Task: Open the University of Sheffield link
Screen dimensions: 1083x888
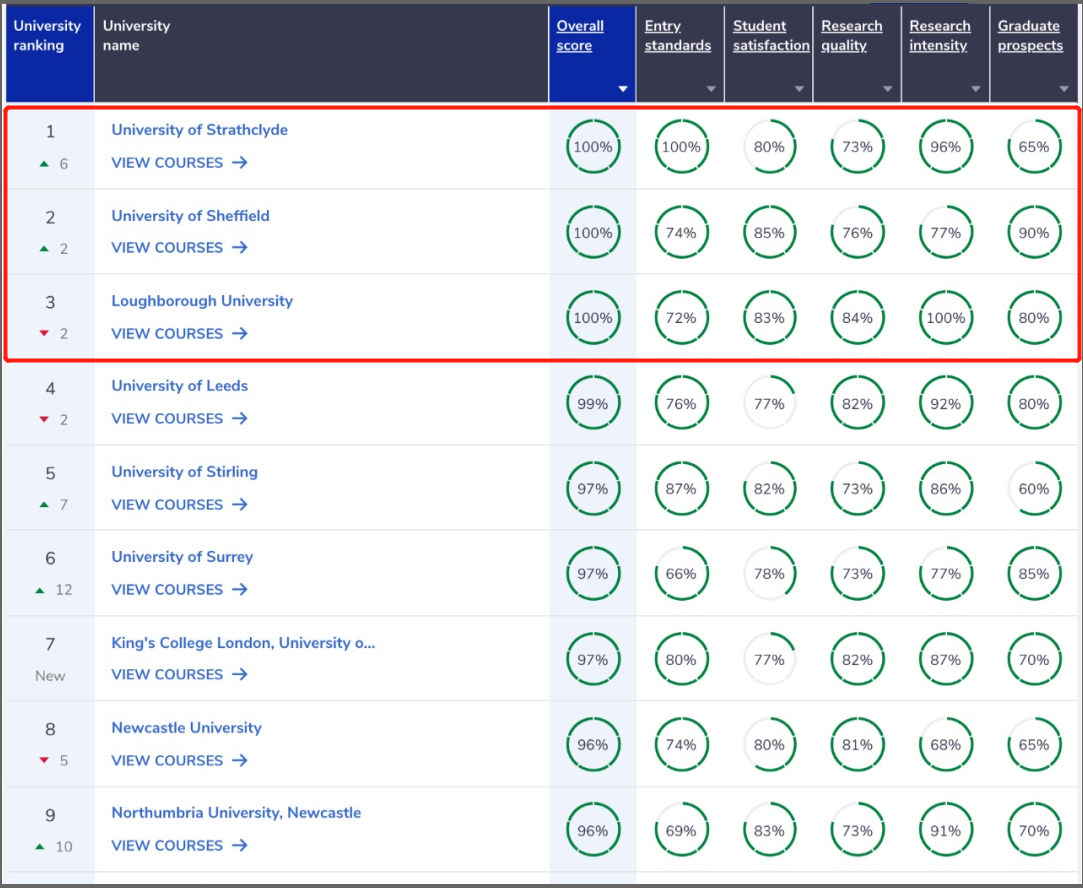Action: 191,215
